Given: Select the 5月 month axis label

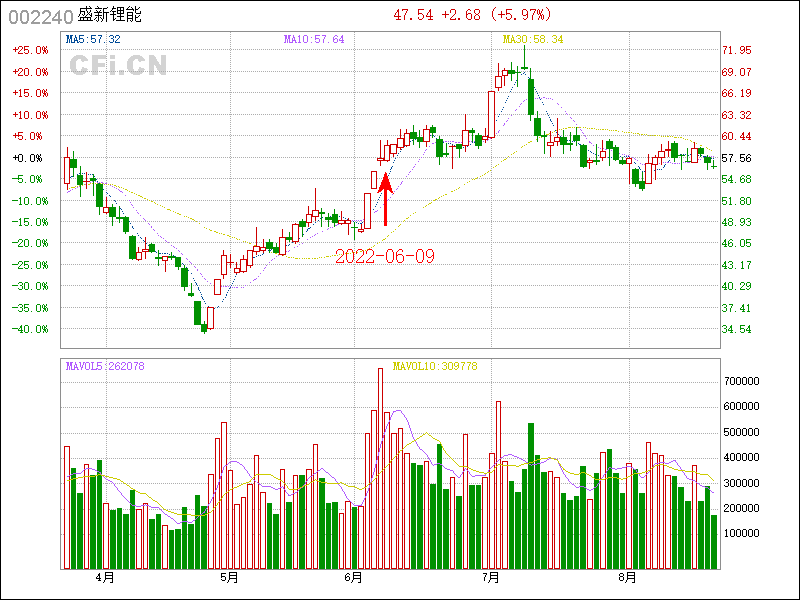Looking at the screenshot, I should 229,577.
